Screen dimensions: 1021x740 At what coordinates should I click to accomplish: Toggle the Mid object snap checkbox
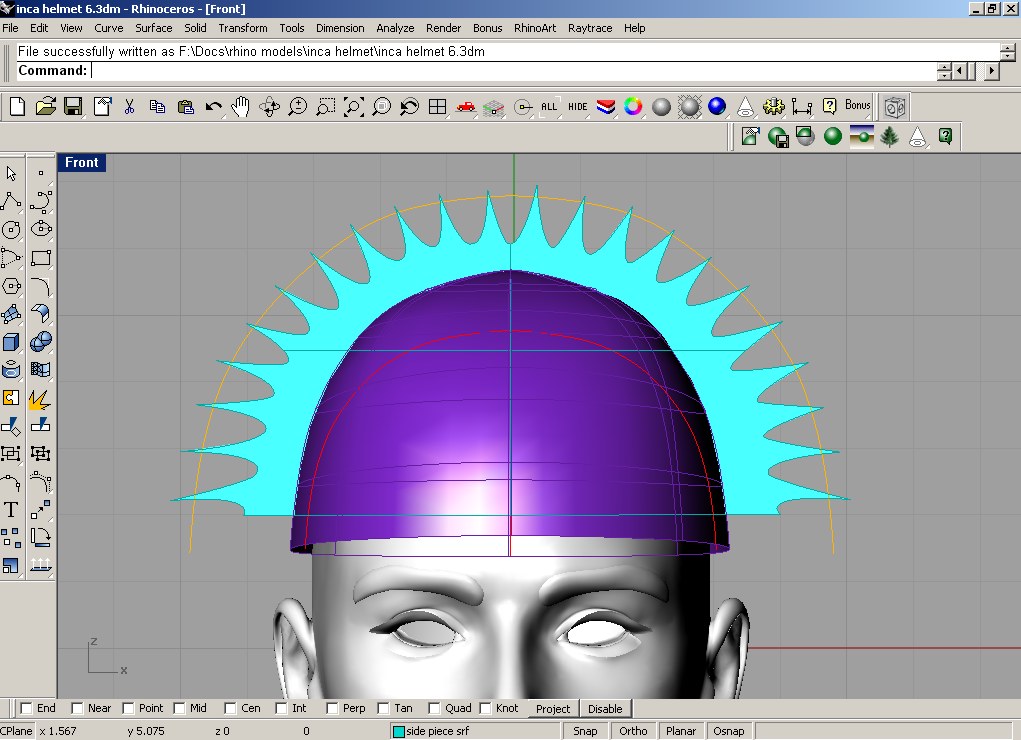coord(180,709)
